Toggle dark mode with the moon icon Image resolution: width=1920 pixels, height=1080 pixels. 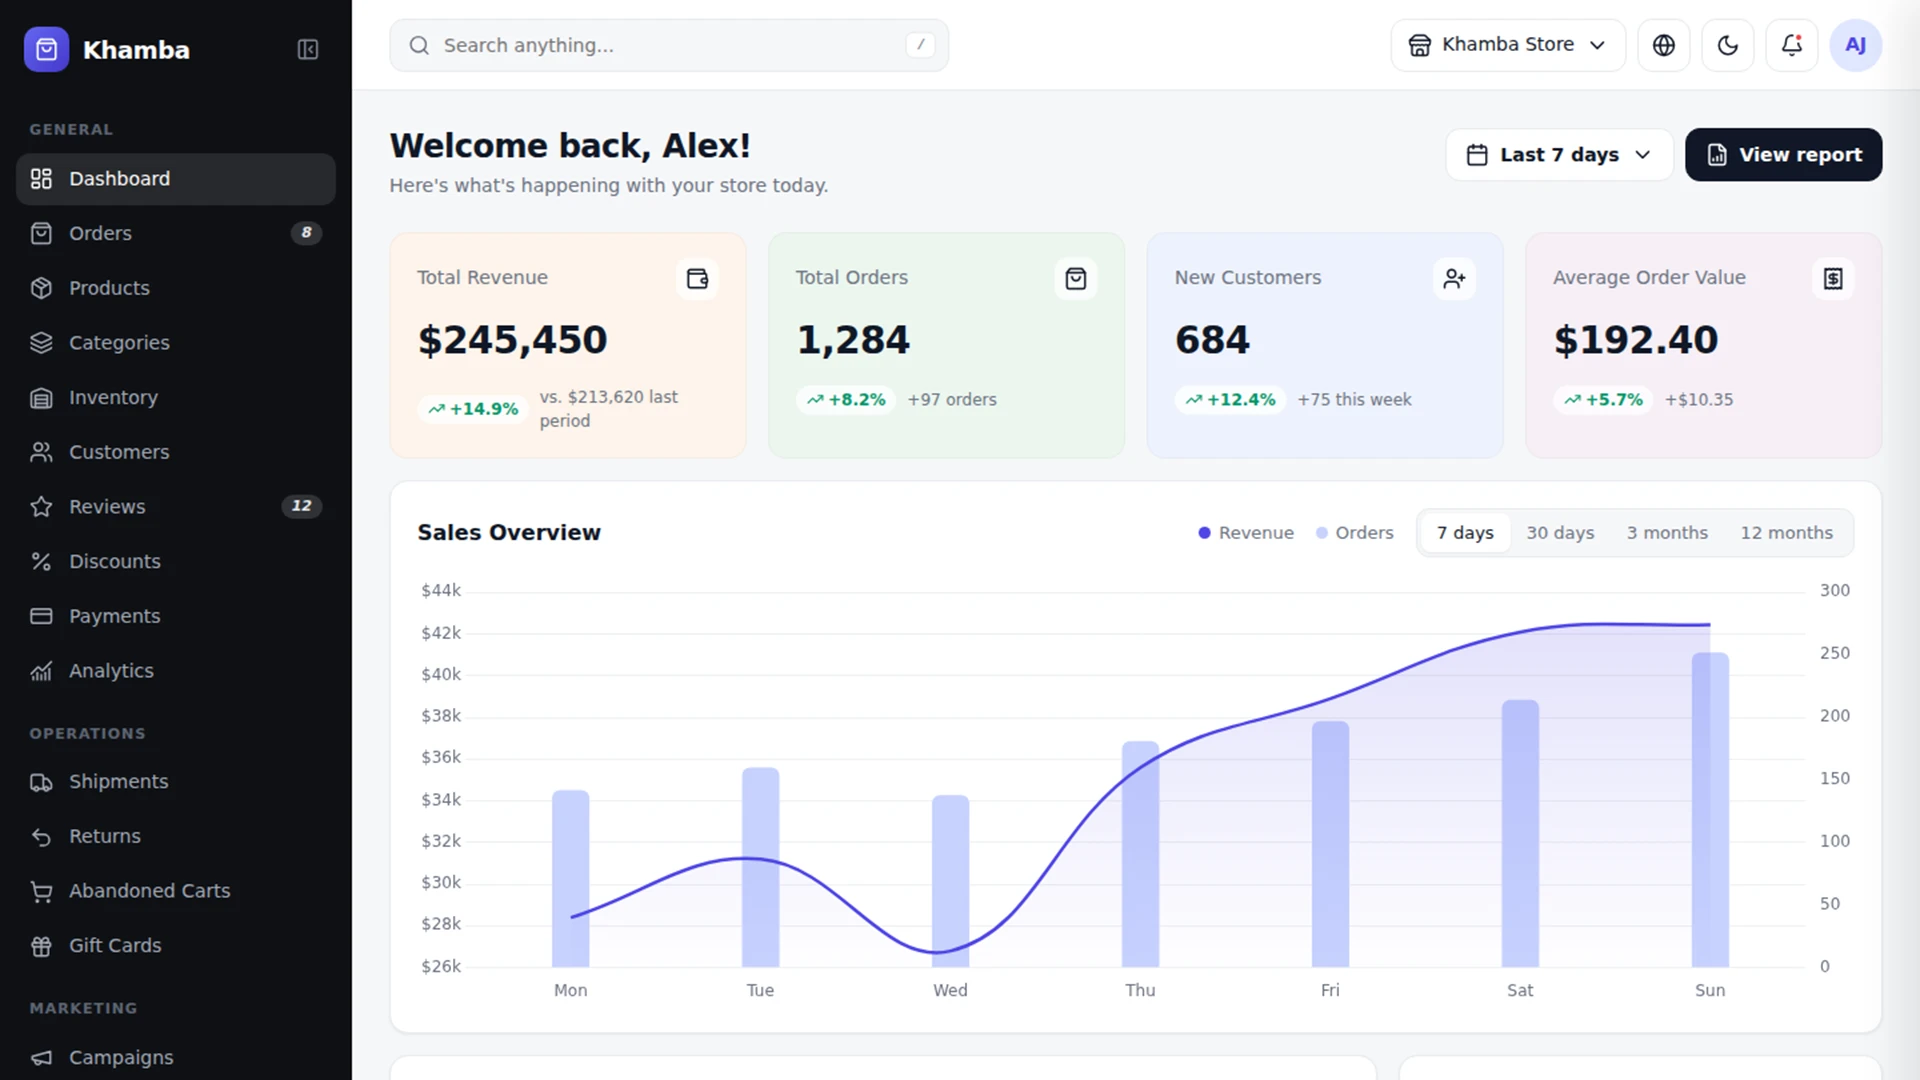click(1728, 45)
